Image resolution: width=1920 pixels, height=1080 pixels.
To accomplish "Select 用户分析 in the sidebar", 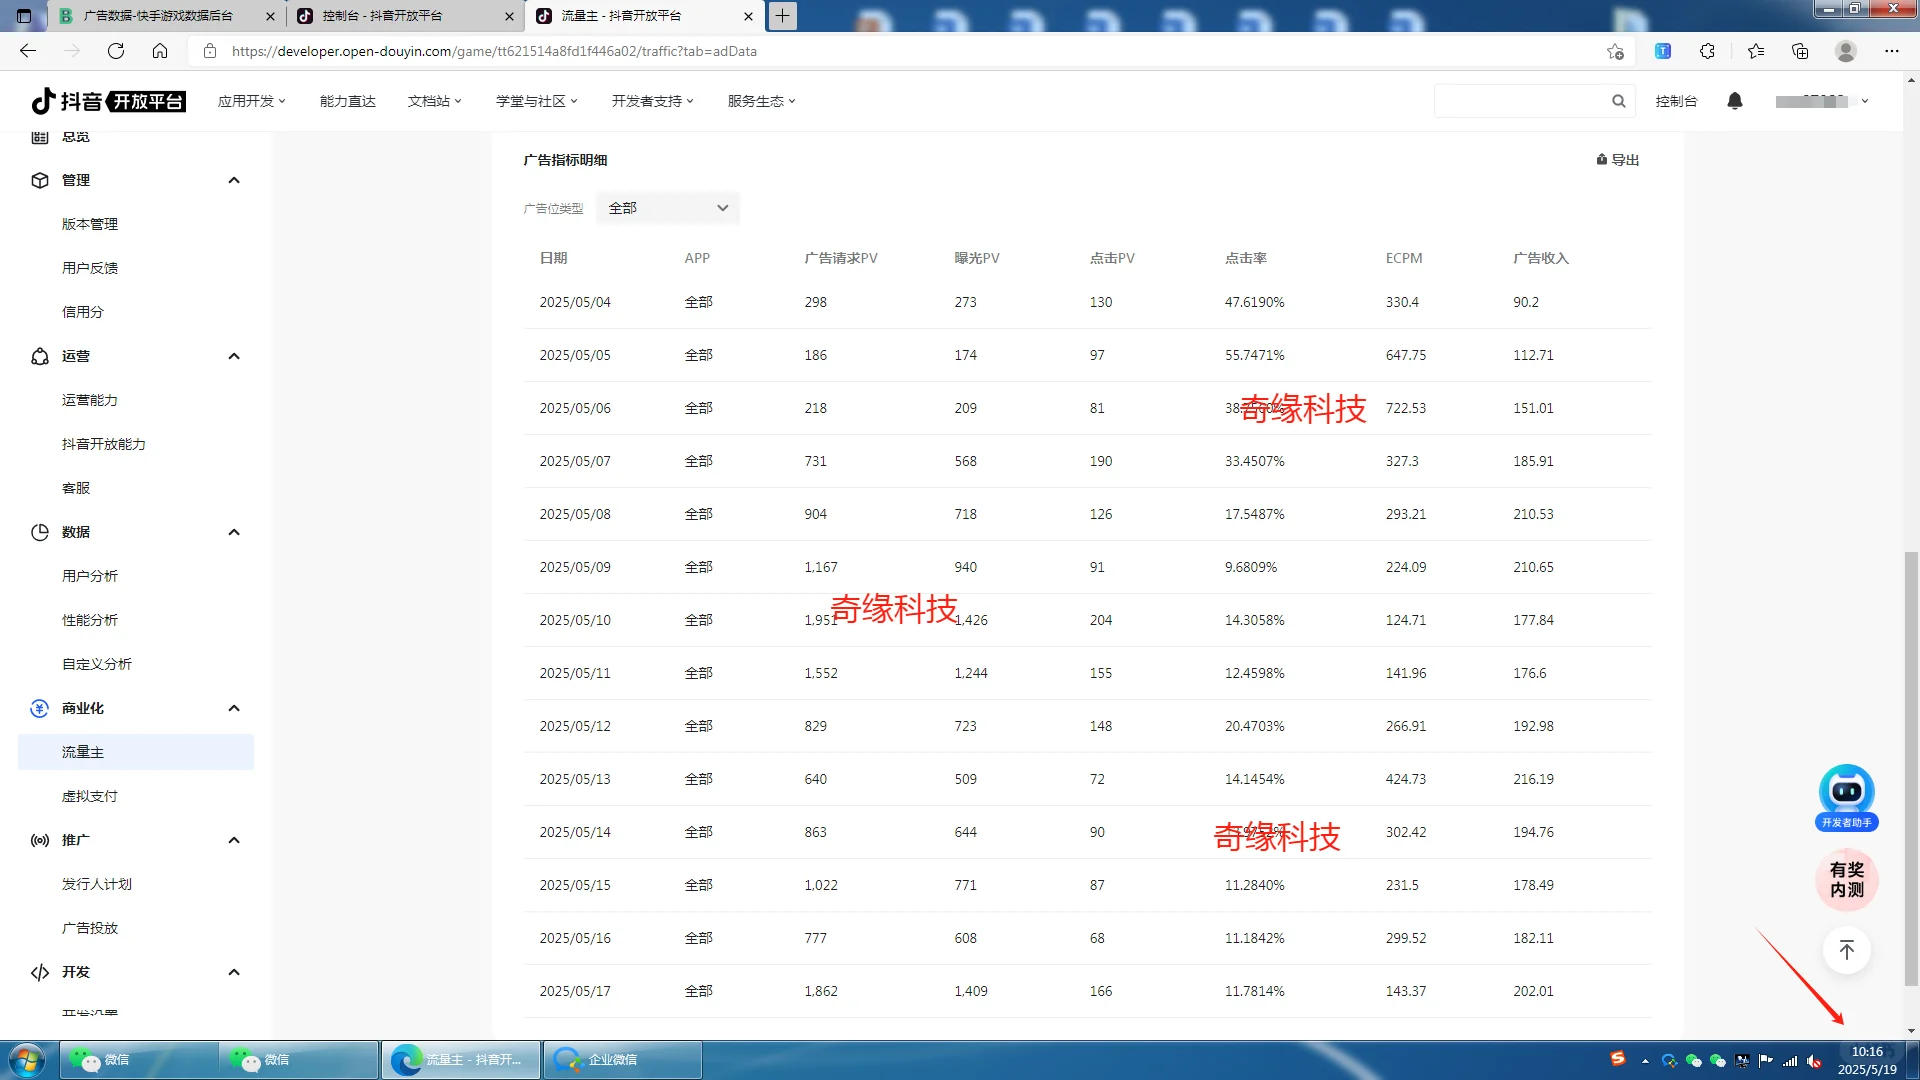I will [x=90, y=576].
